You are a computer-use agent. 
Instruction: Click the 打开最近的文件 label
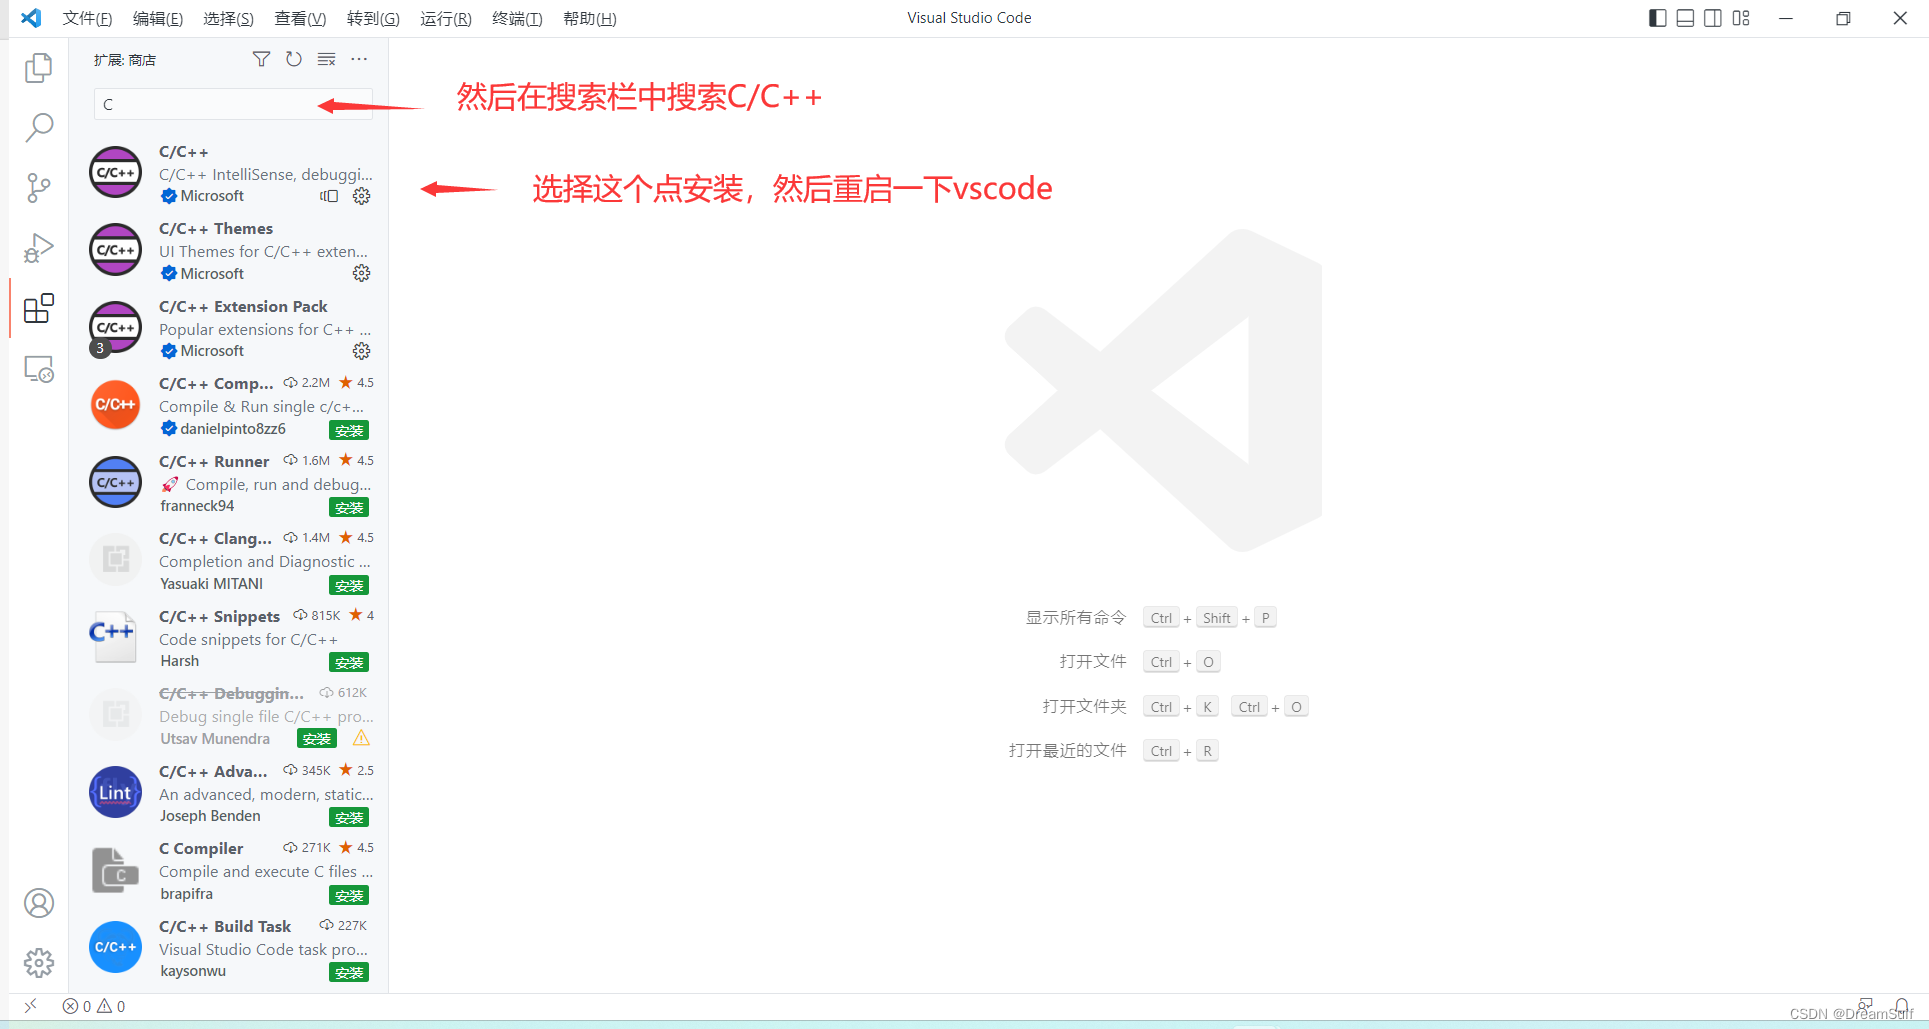point(1067,750)
